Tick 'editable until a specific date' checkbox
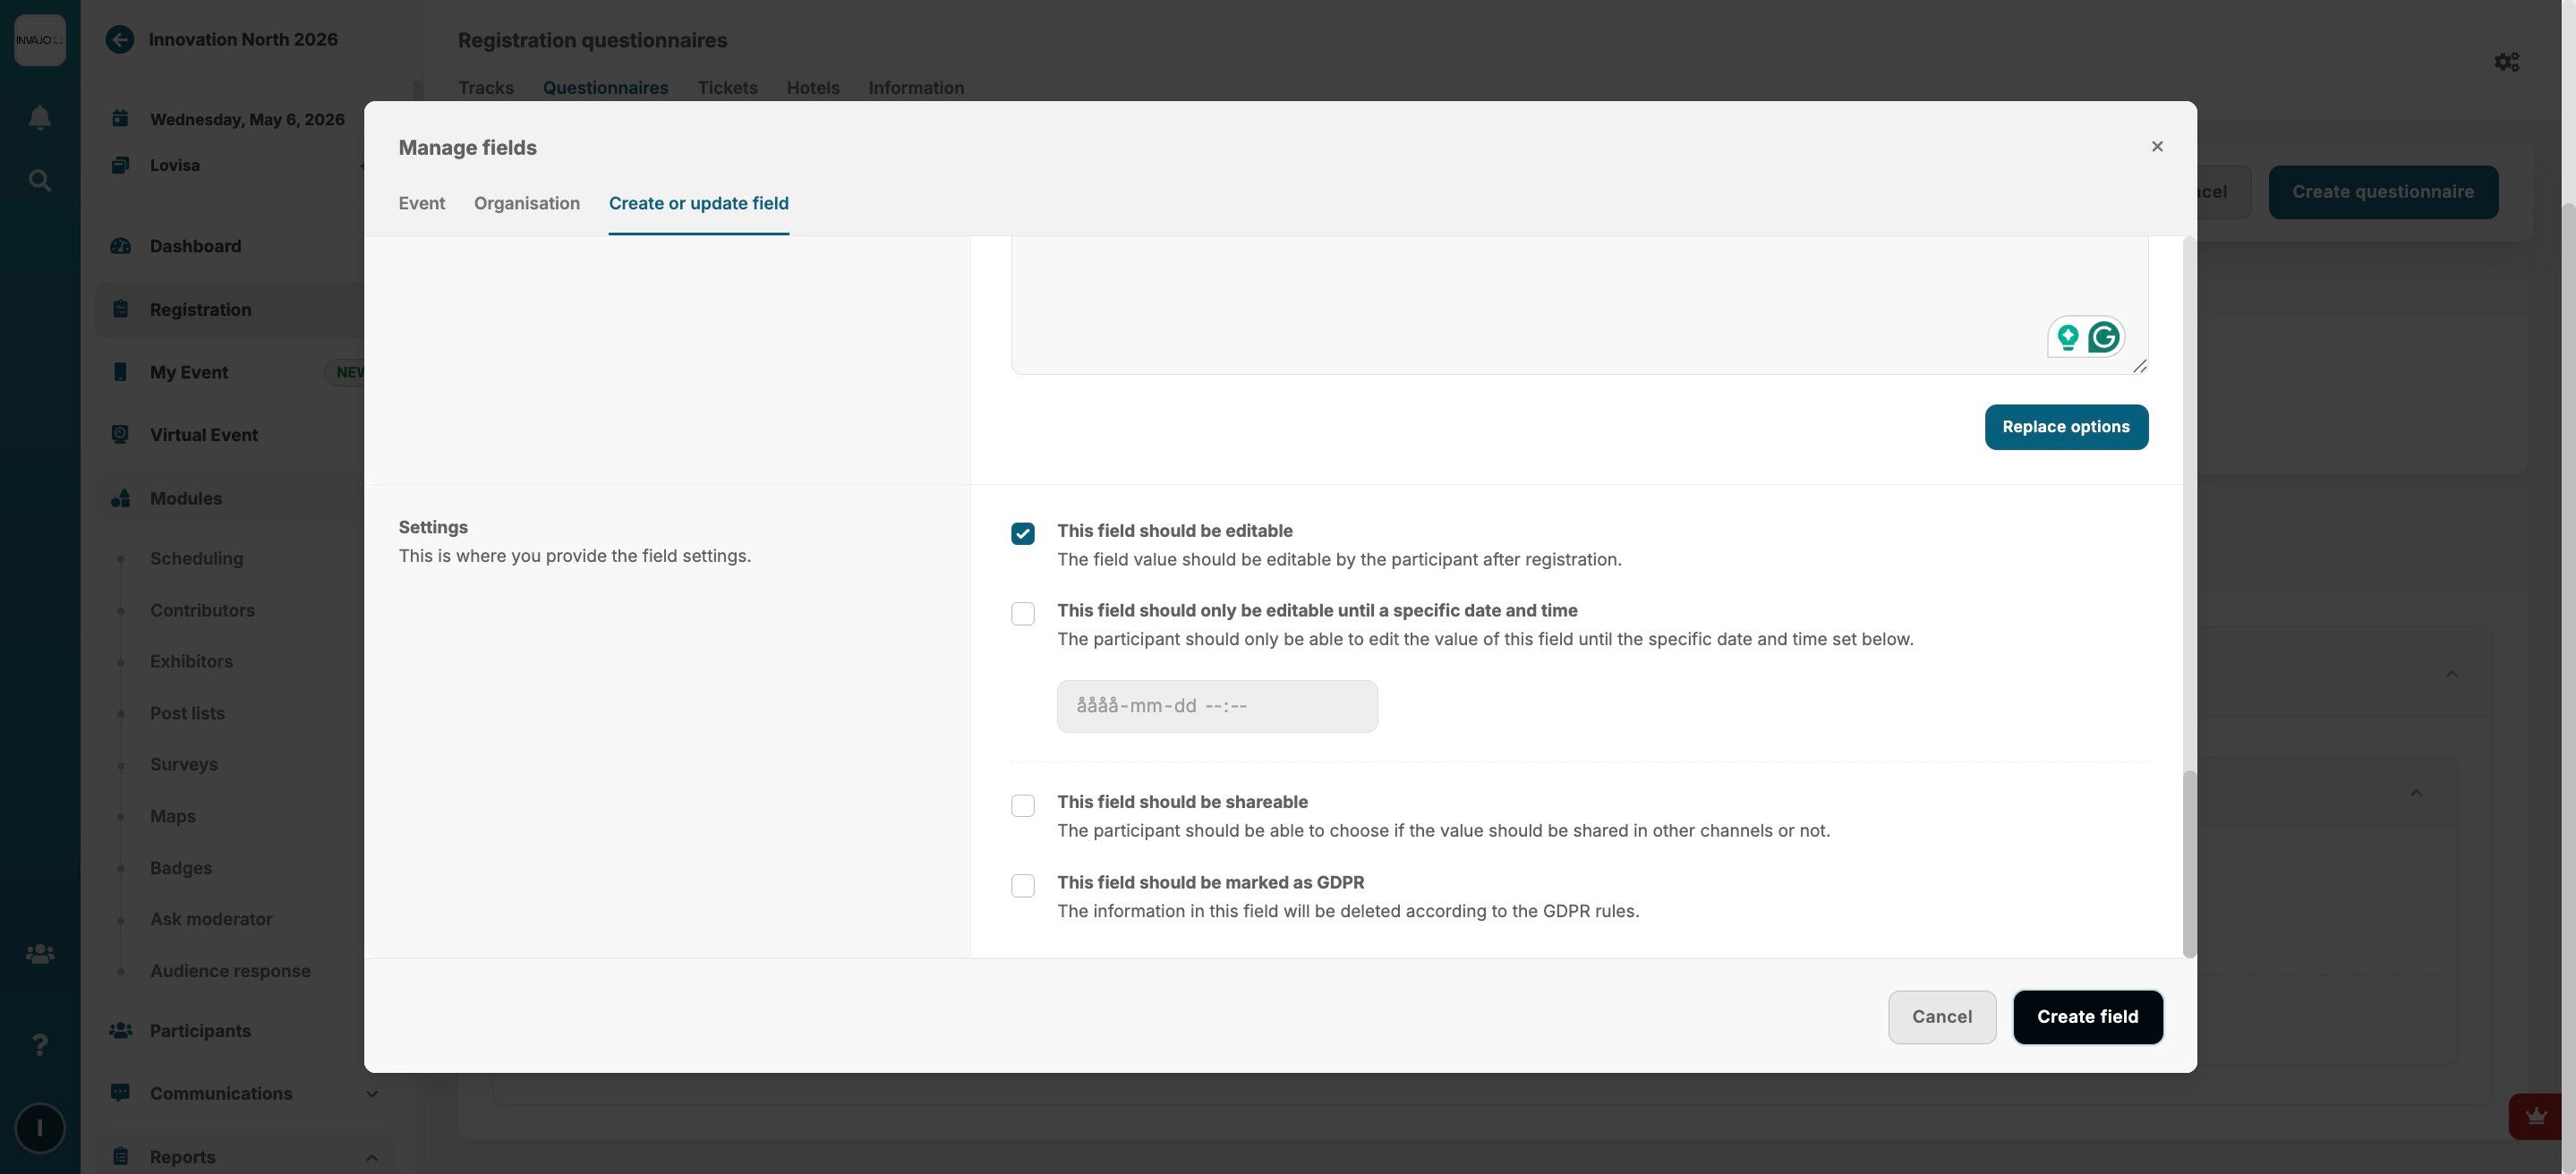2576x1174 pixels. tap(1022, 613)
